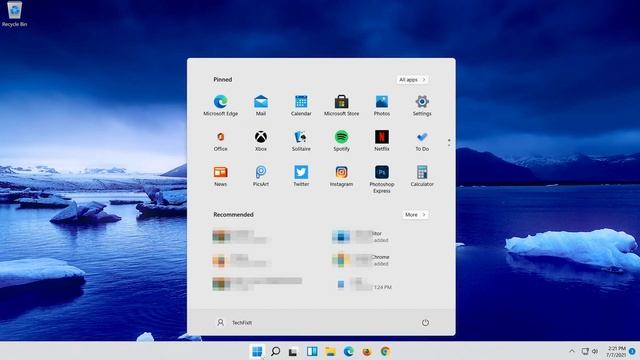Image resolution: width=640 pixels, height=360 pixels.
Task: Launch PicsArt from pinned apps
Action: tap(261, 176)
